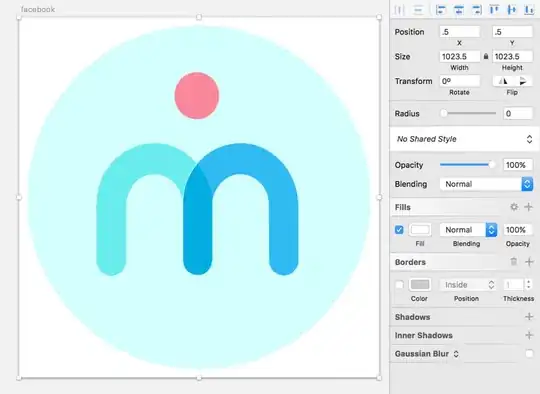Align selection to top edge
Viewport: 540px width, 394px height.
(494, 10)
